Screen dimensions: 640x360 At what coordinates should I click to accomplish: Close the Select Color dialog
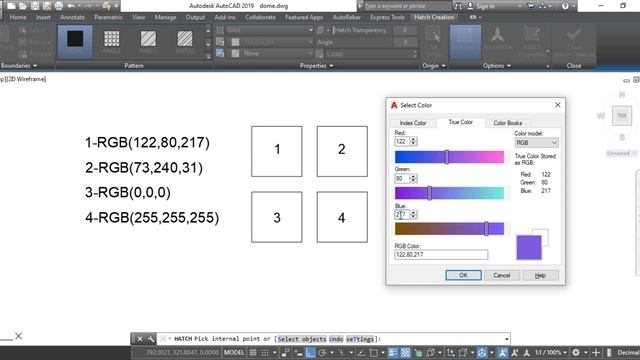pos(558,105)
